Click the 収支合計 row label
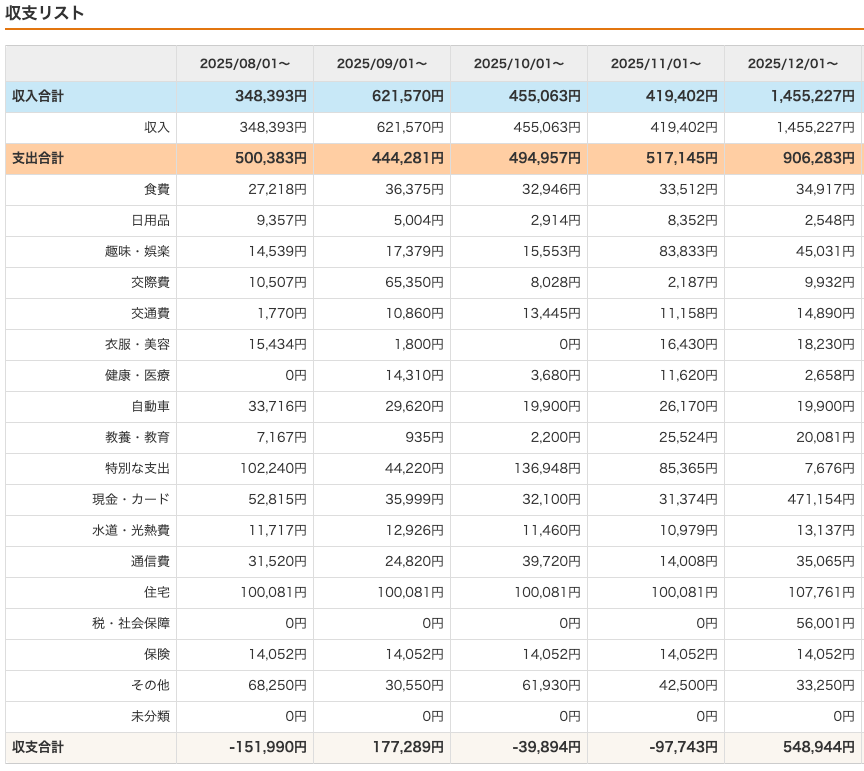 pos(38,747)
